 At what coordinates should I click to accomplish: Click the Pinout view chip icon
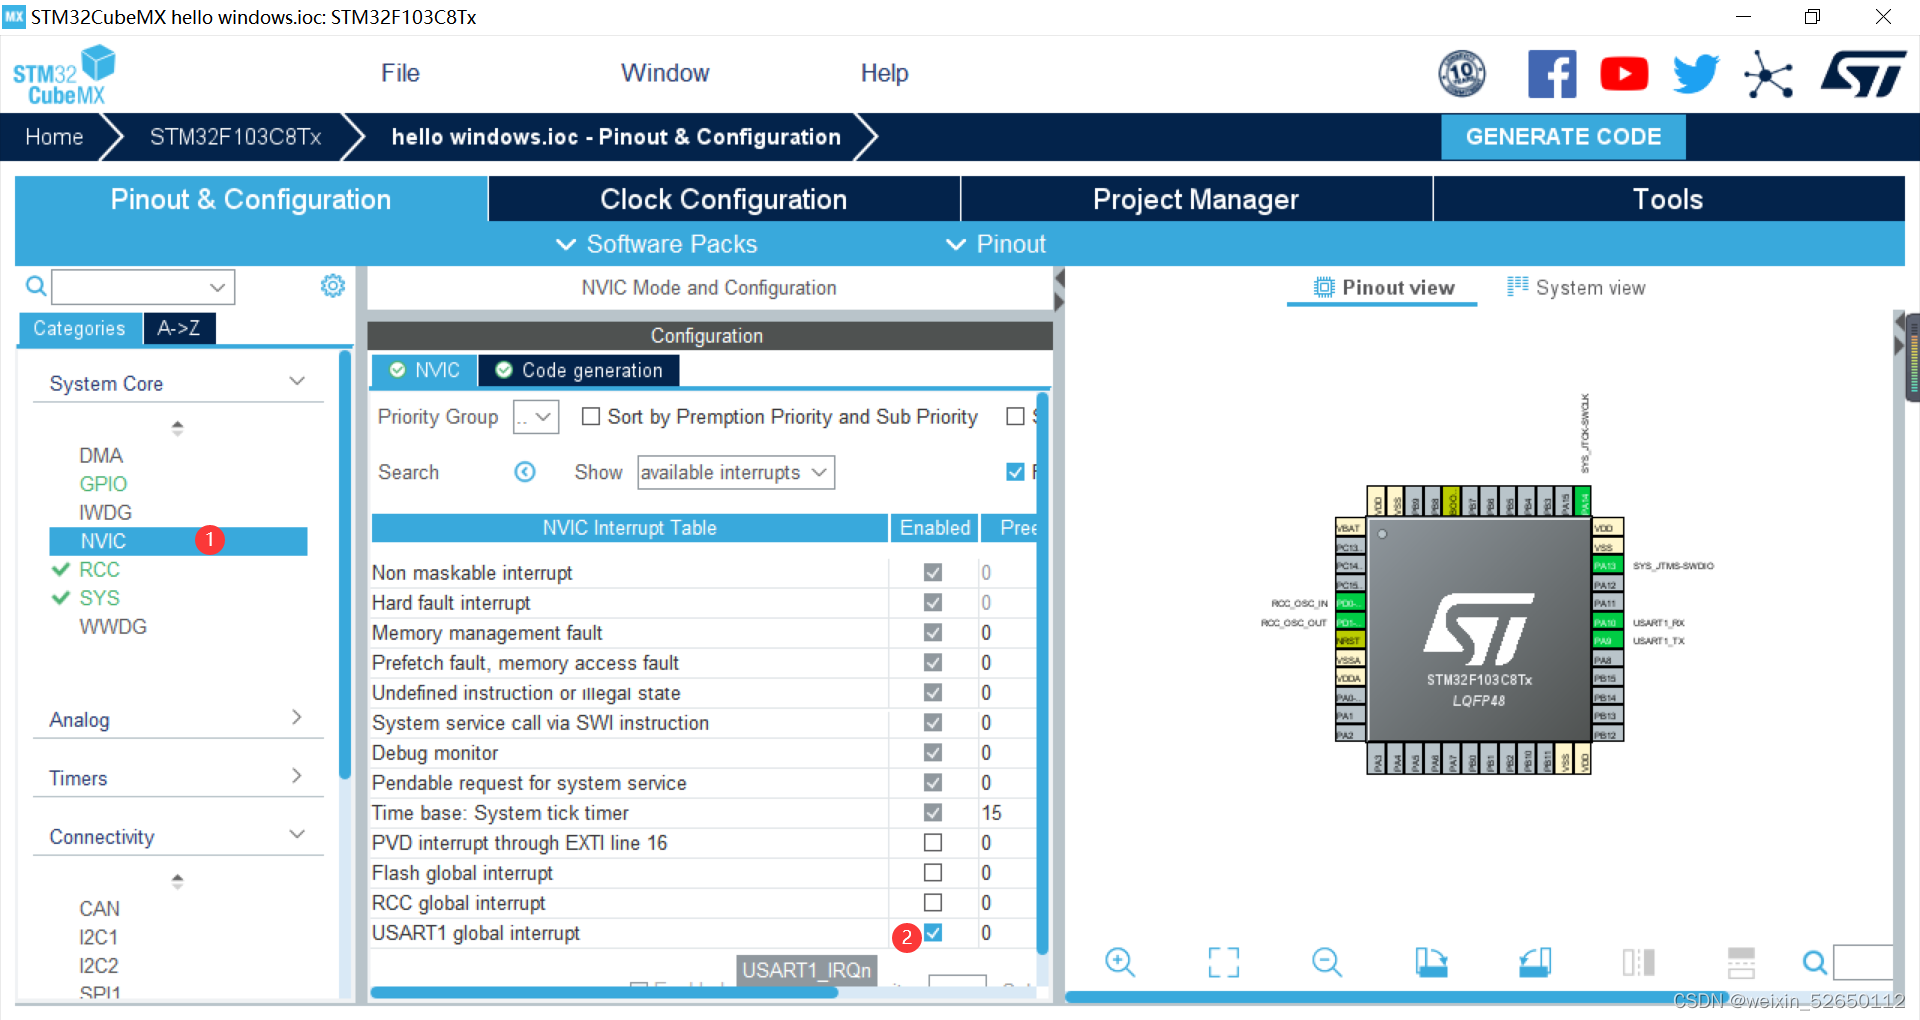[1324, 287]
